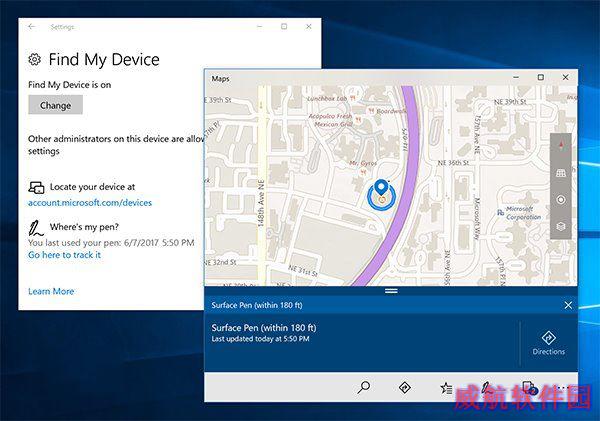Open map layers stack icon
Image resolution: width=600 pixels, height=421 pixels.
[x=561, y=227]
